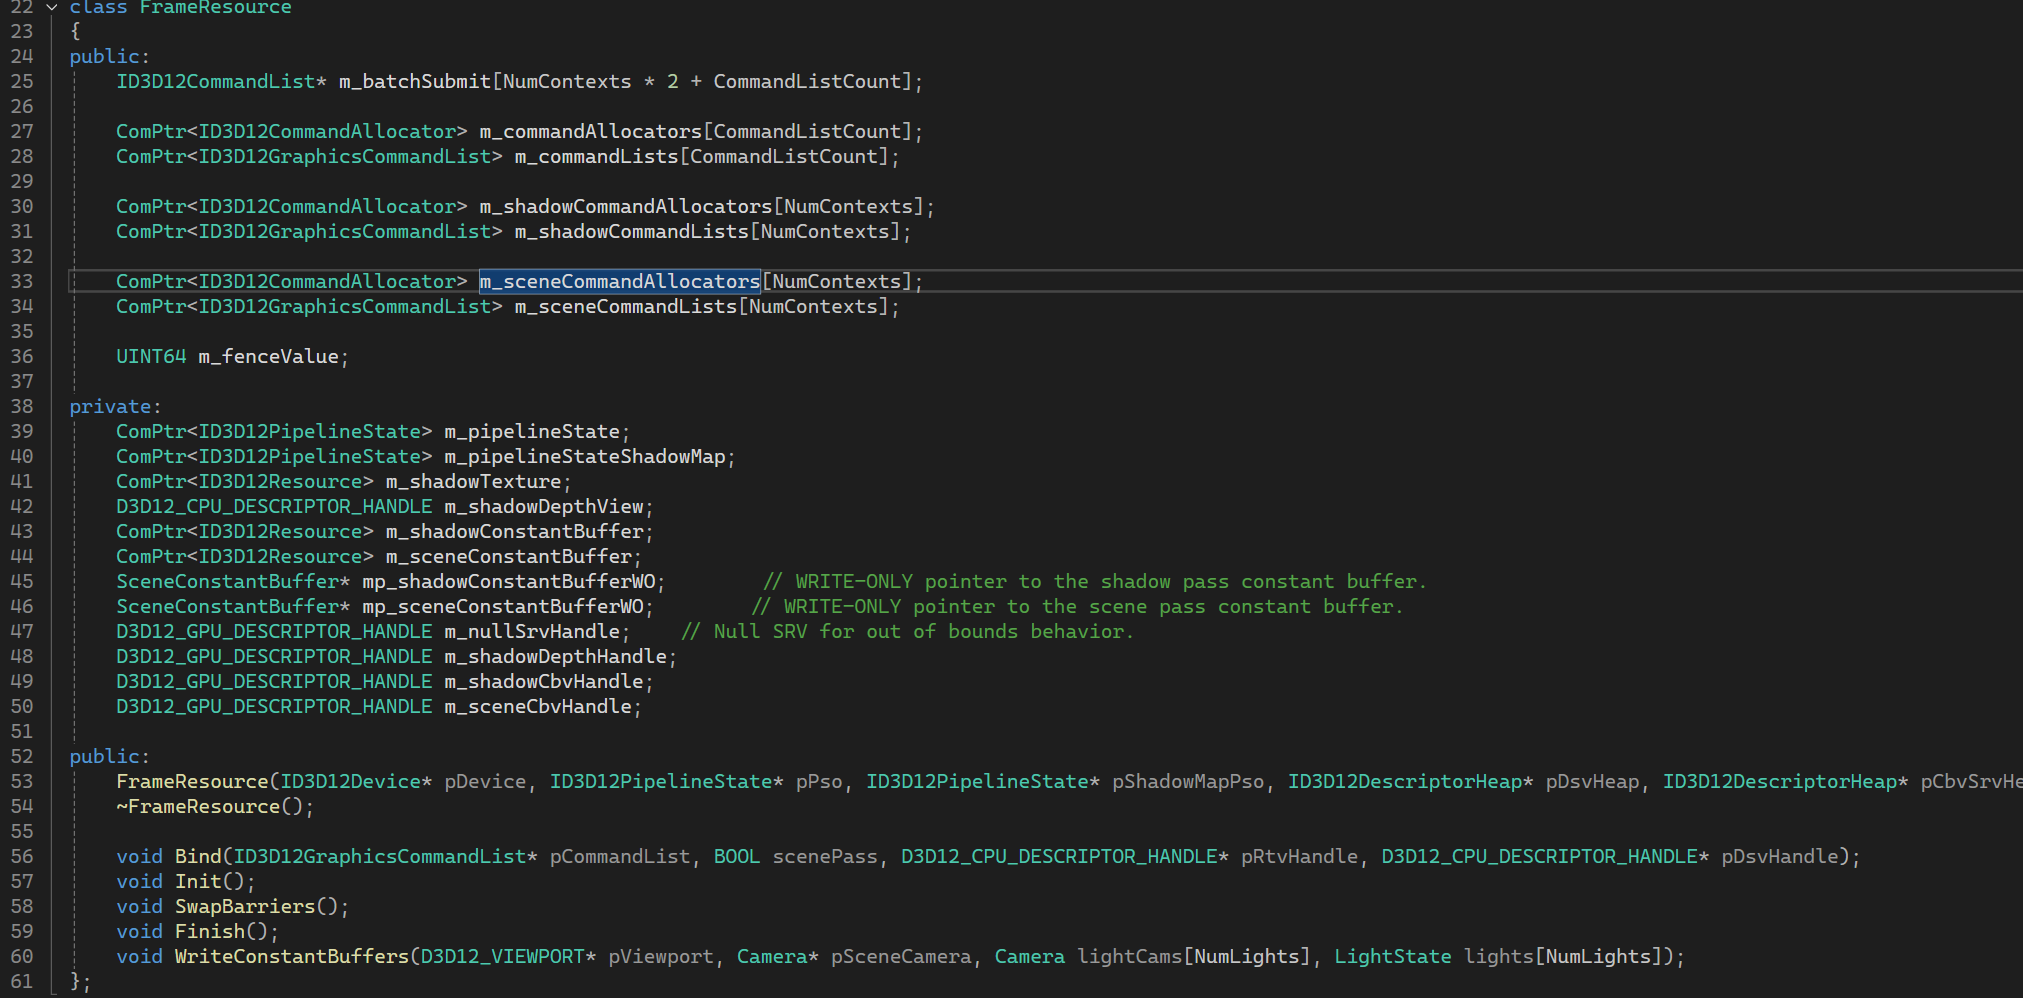Place cursor on mp_shadowConstantBufferWO pointer
This screenshot has height=998, width=2023.
[509, 581]
